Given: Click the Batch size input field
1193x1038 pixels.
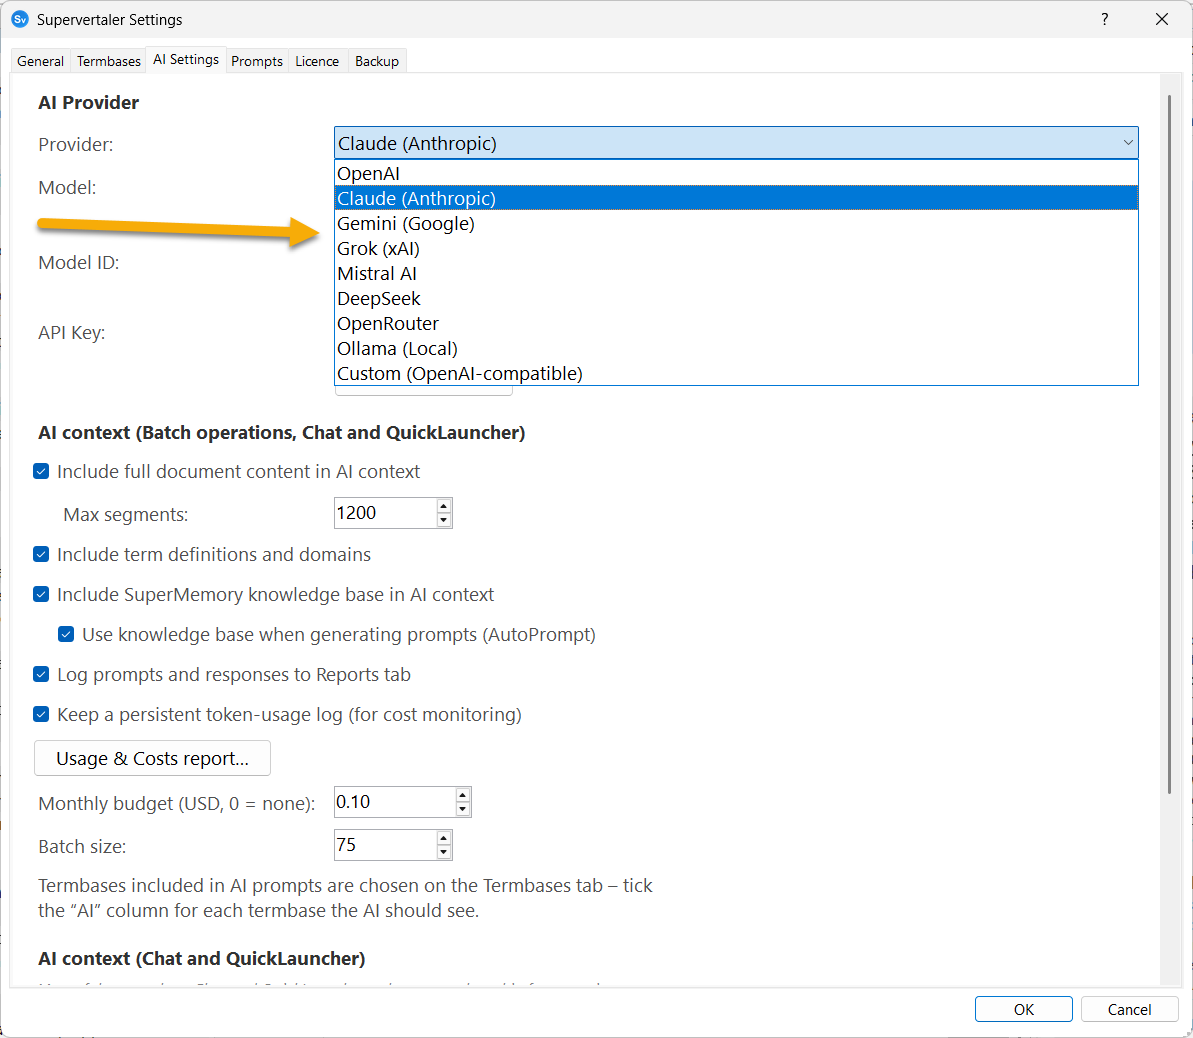Looking at the screenshot, I should click(x=385, y=845).
